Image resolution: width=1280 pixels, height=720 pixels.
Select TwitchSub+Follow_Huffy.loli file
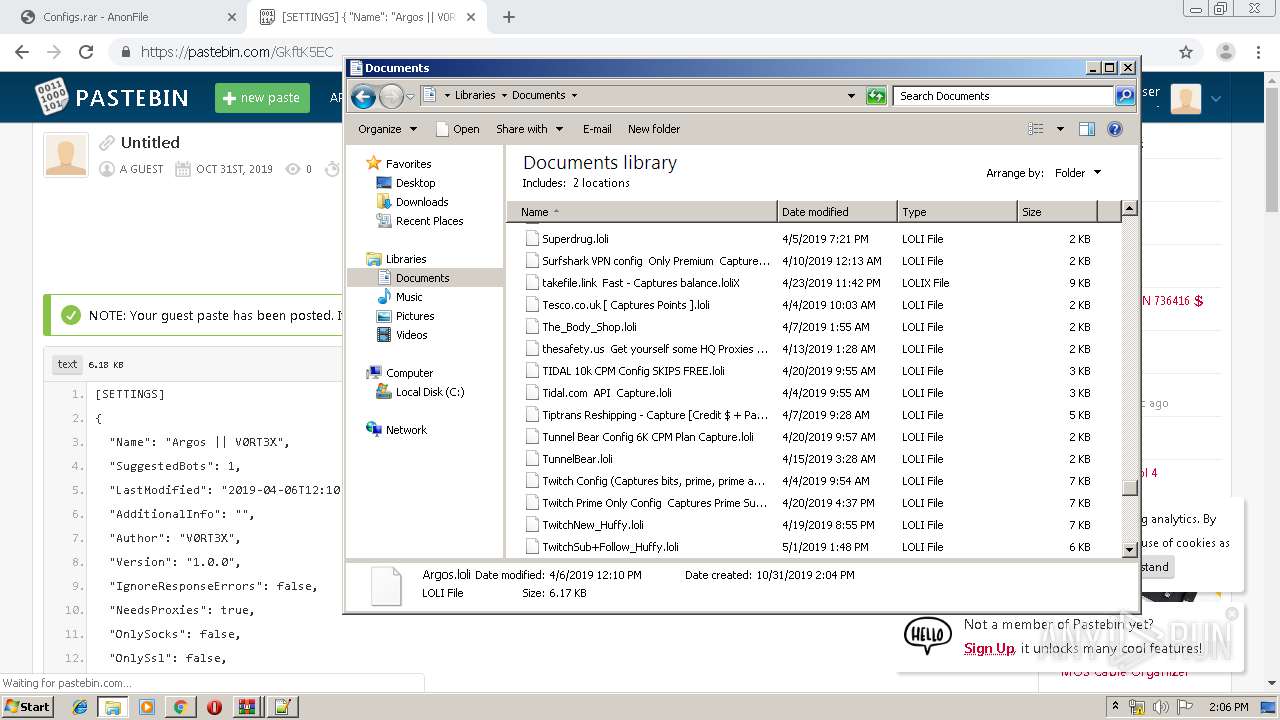610,547
